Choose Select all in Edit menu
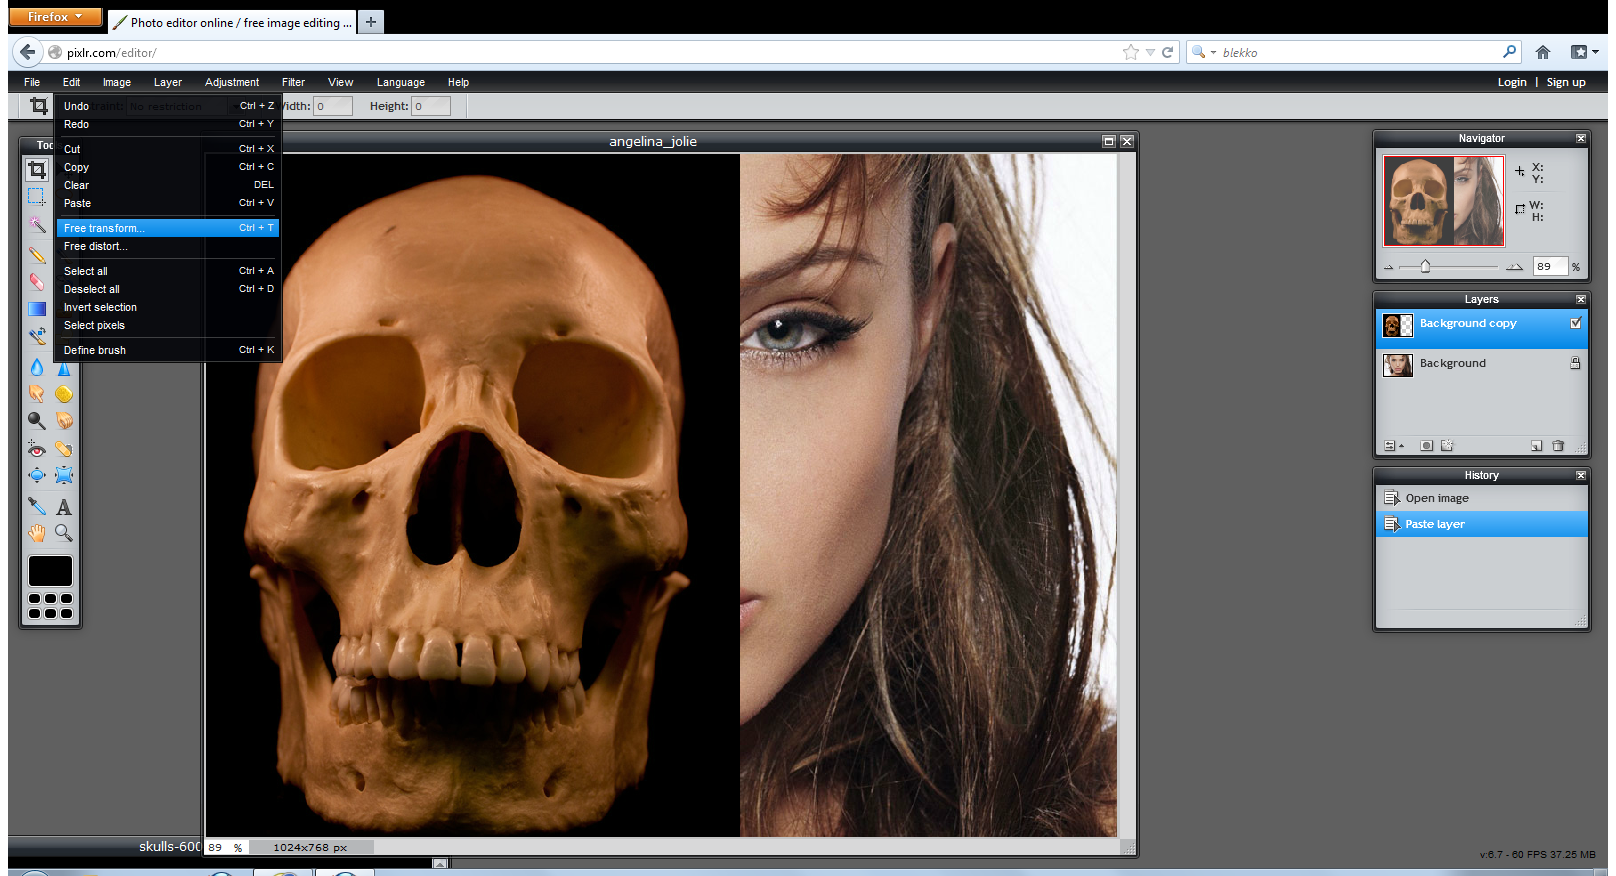 tap(167, 271)
